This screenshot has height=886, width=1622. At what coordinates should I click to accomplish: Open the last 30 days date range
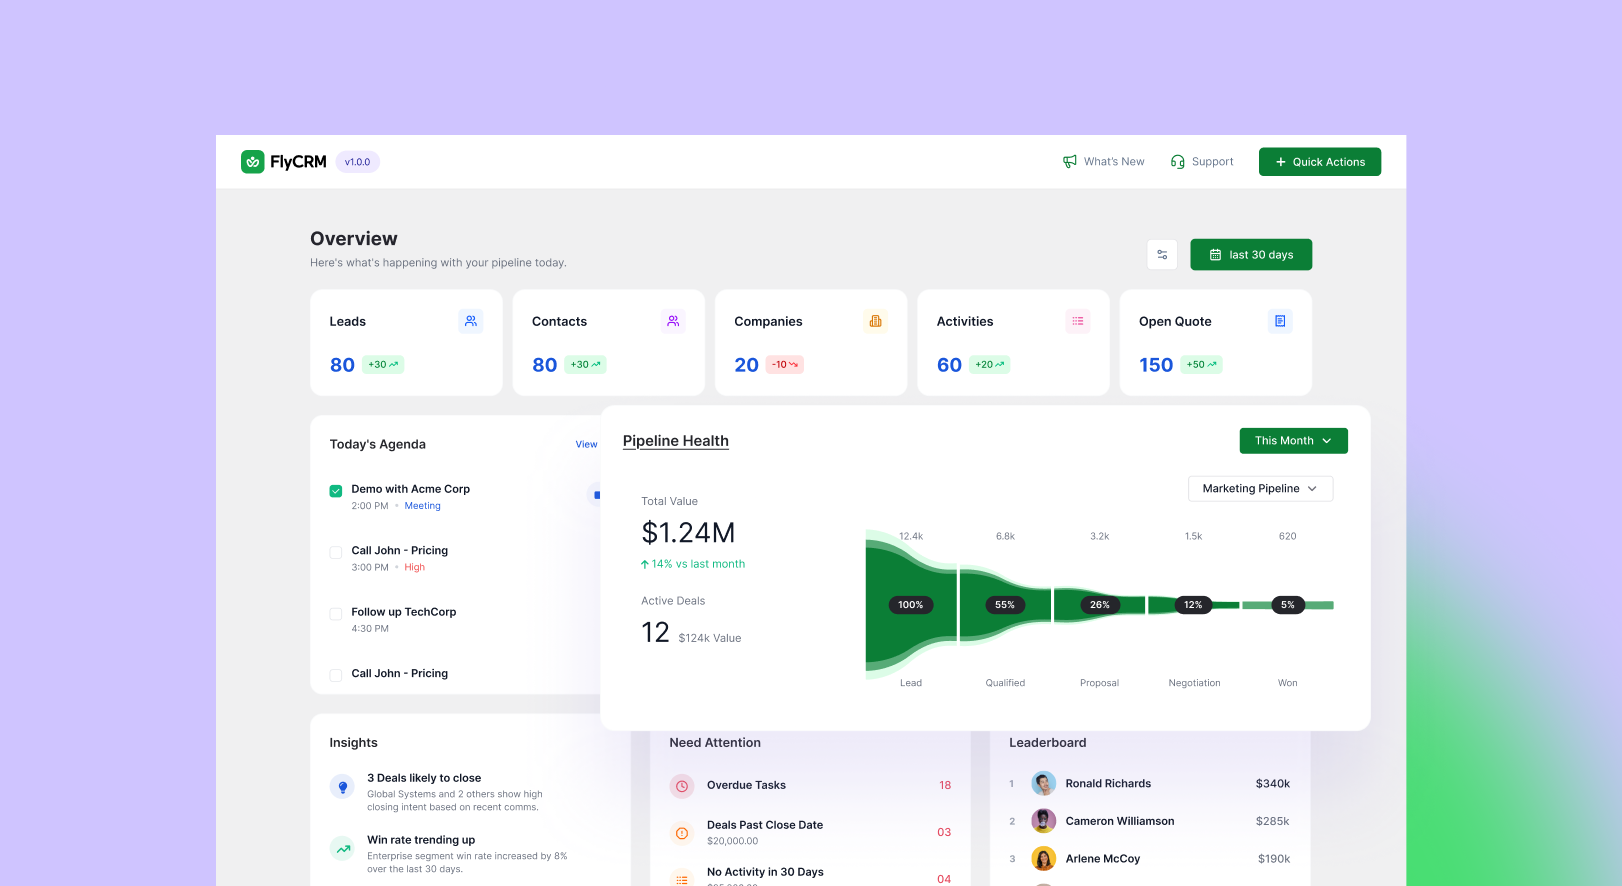(x=1251, y=255)
